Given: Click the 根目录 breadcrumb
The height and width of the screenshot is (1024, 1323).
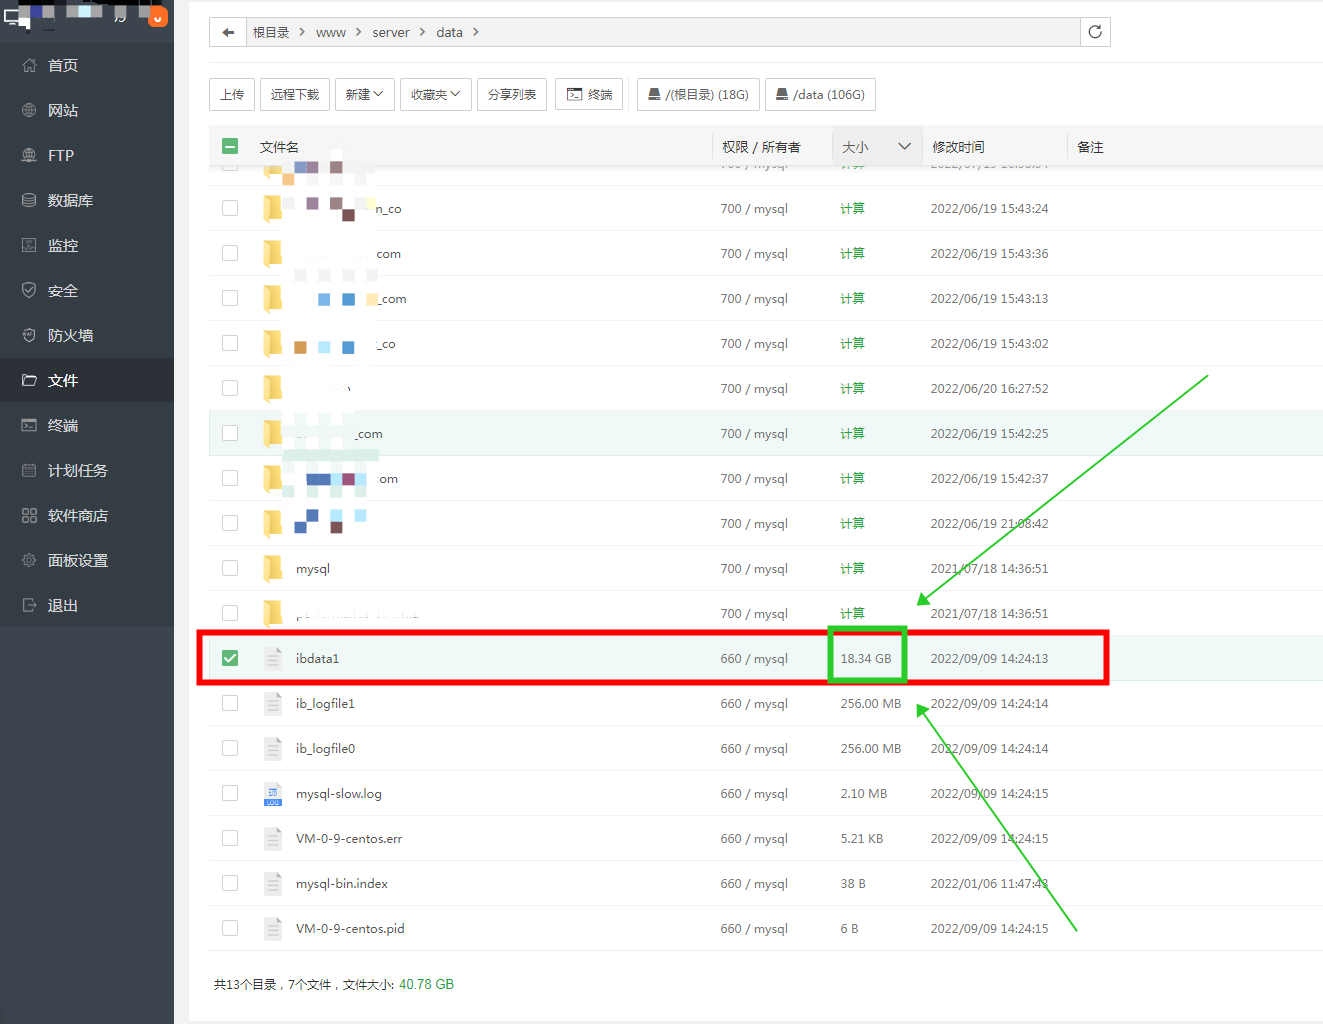Looking at the screenshot, I should coord(271,32).
